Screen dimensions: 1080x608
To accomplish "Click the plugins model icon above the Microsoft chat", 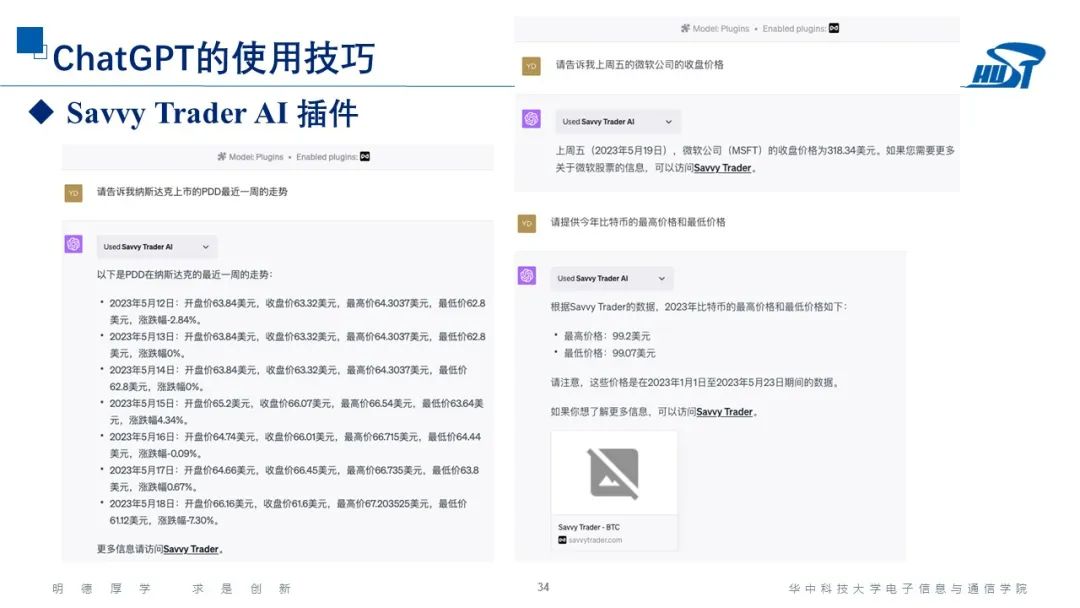I will point(685,28).
